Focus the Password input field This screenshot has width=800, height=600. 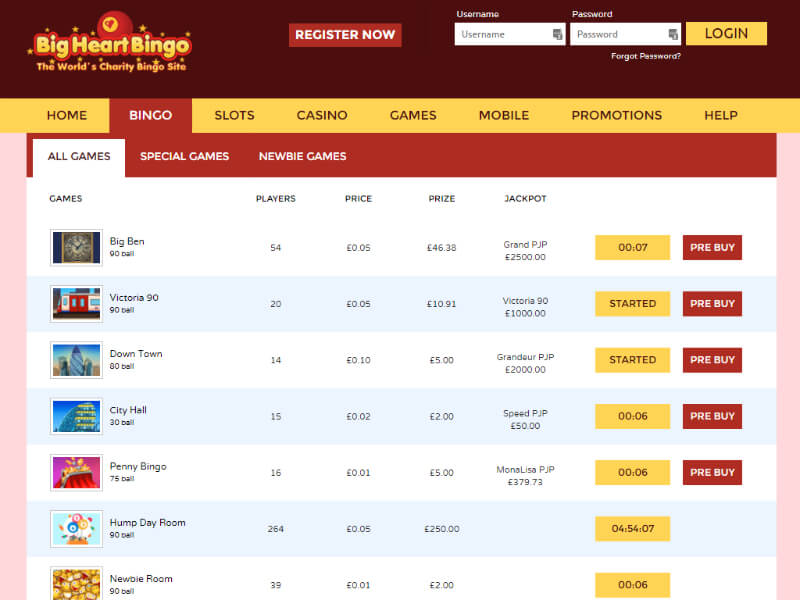[x=626, y=34]
